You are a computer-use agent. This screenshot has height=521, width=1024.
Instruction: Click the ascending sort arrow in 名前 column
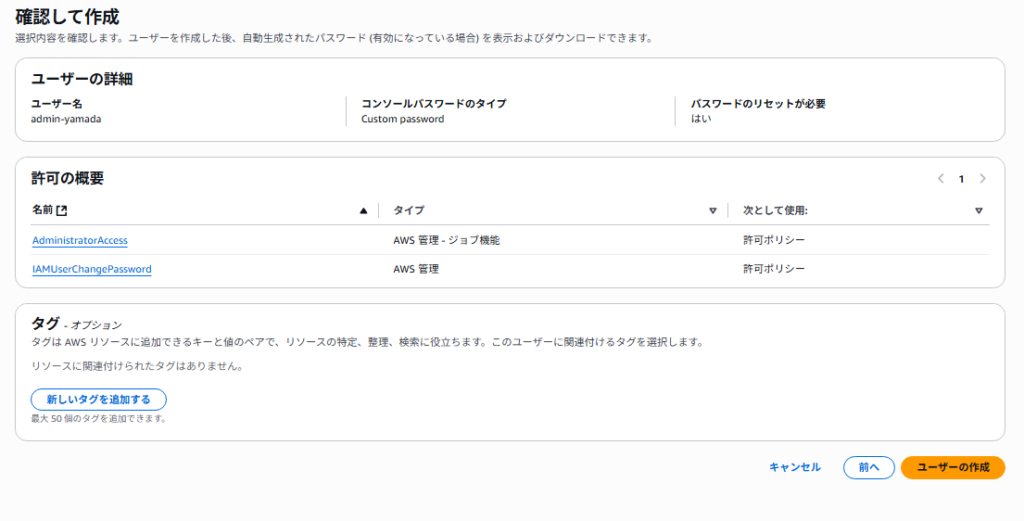point(363,211)
